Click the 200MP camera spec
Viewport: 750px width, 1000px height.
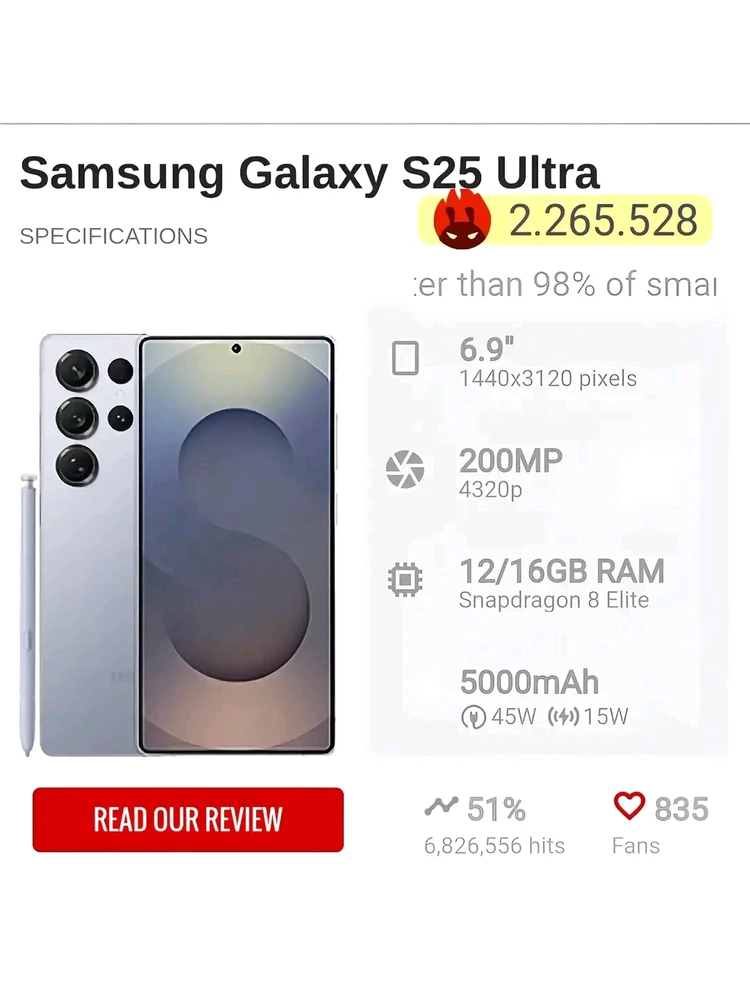(x=511, y=461)
